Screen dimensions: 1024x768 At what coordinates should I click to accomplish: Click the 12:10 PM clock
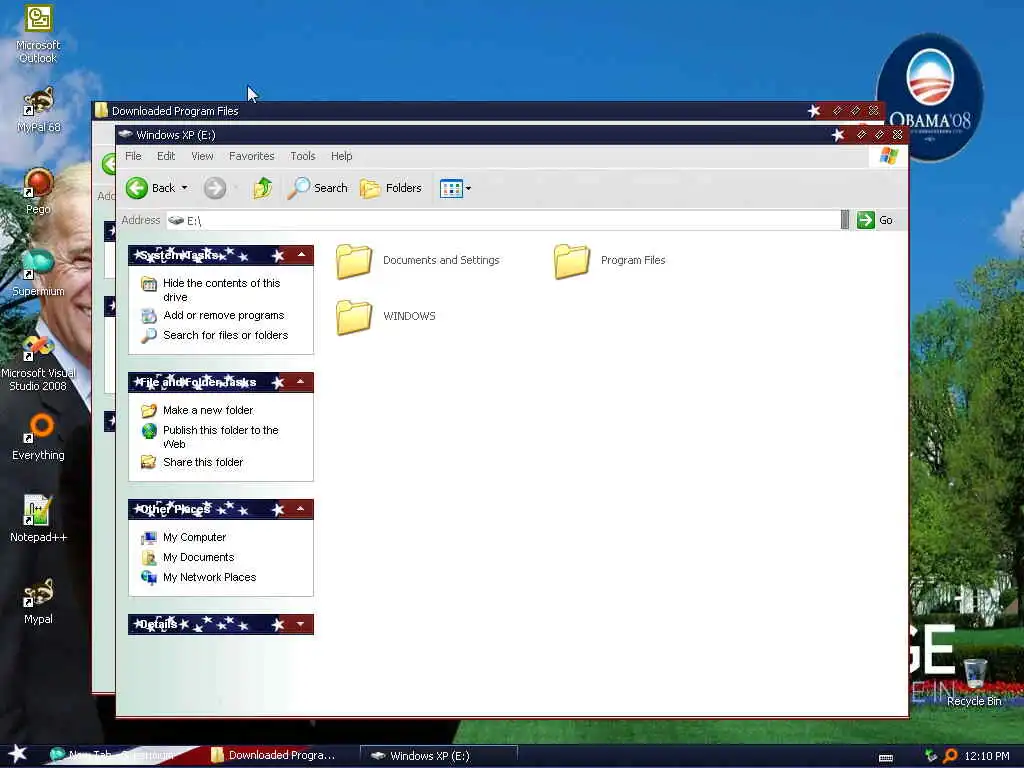[987, 756]
